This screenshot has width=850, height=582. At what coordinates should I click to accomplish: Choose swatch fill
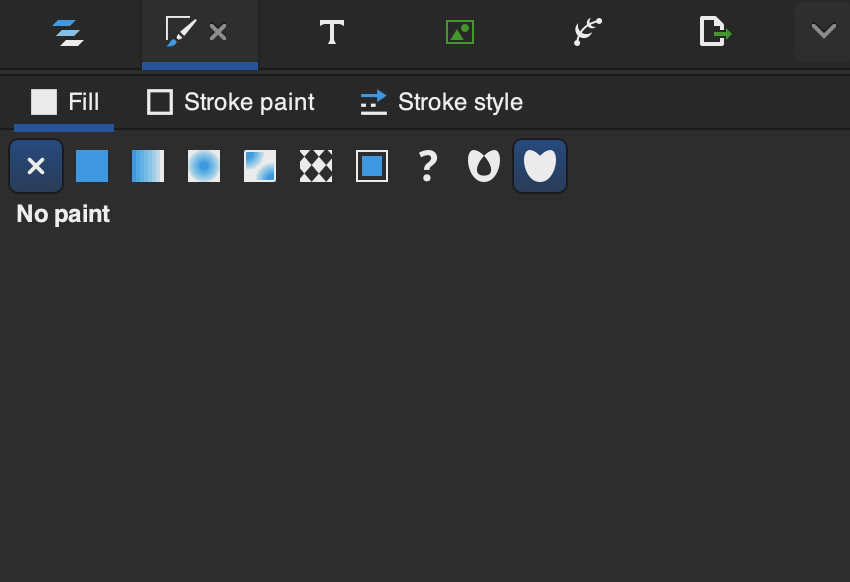[x=372, y=166]
